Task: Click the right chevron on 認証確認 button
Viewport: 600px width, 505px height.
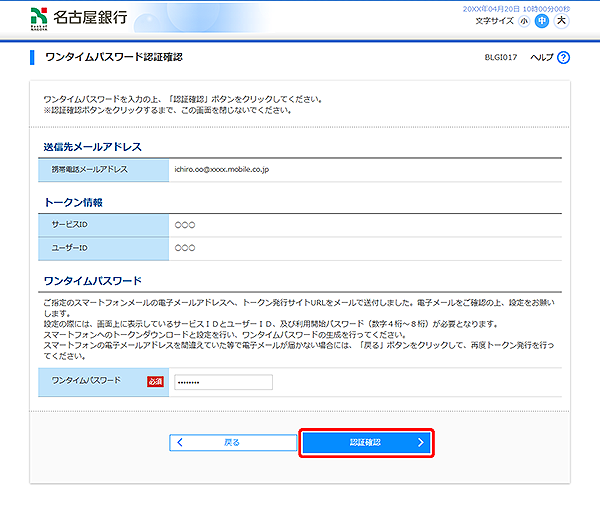Action: pos(421,442)
